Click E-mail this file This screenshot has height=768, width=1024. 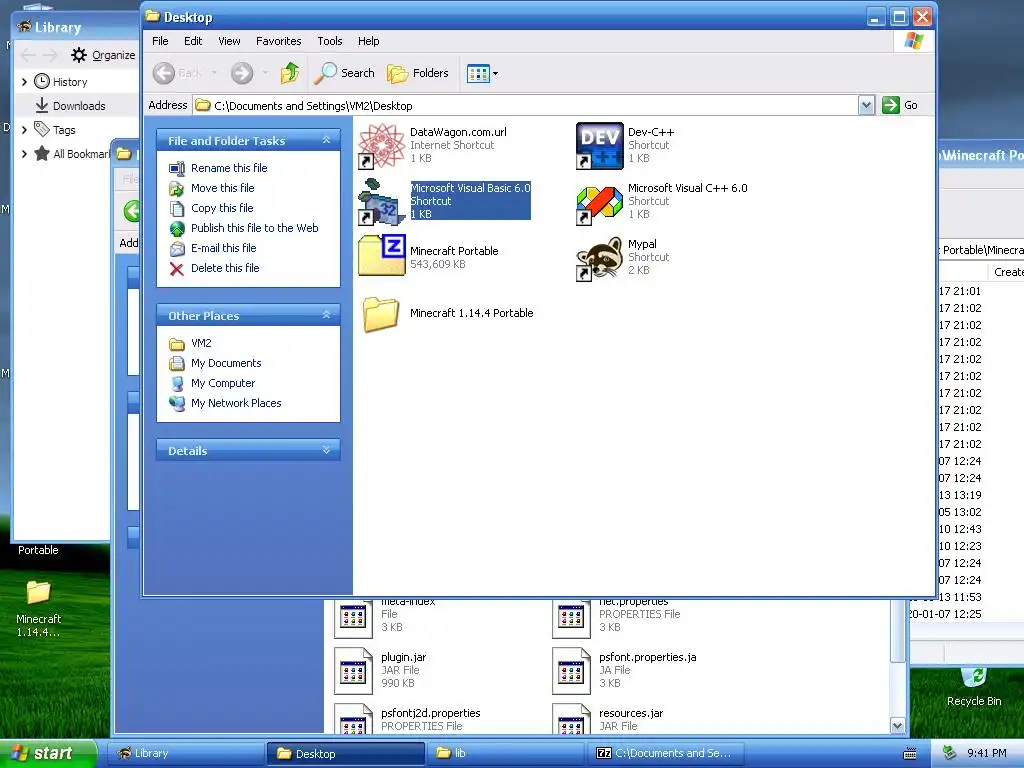pyautogui.click(x=223, y=248)
